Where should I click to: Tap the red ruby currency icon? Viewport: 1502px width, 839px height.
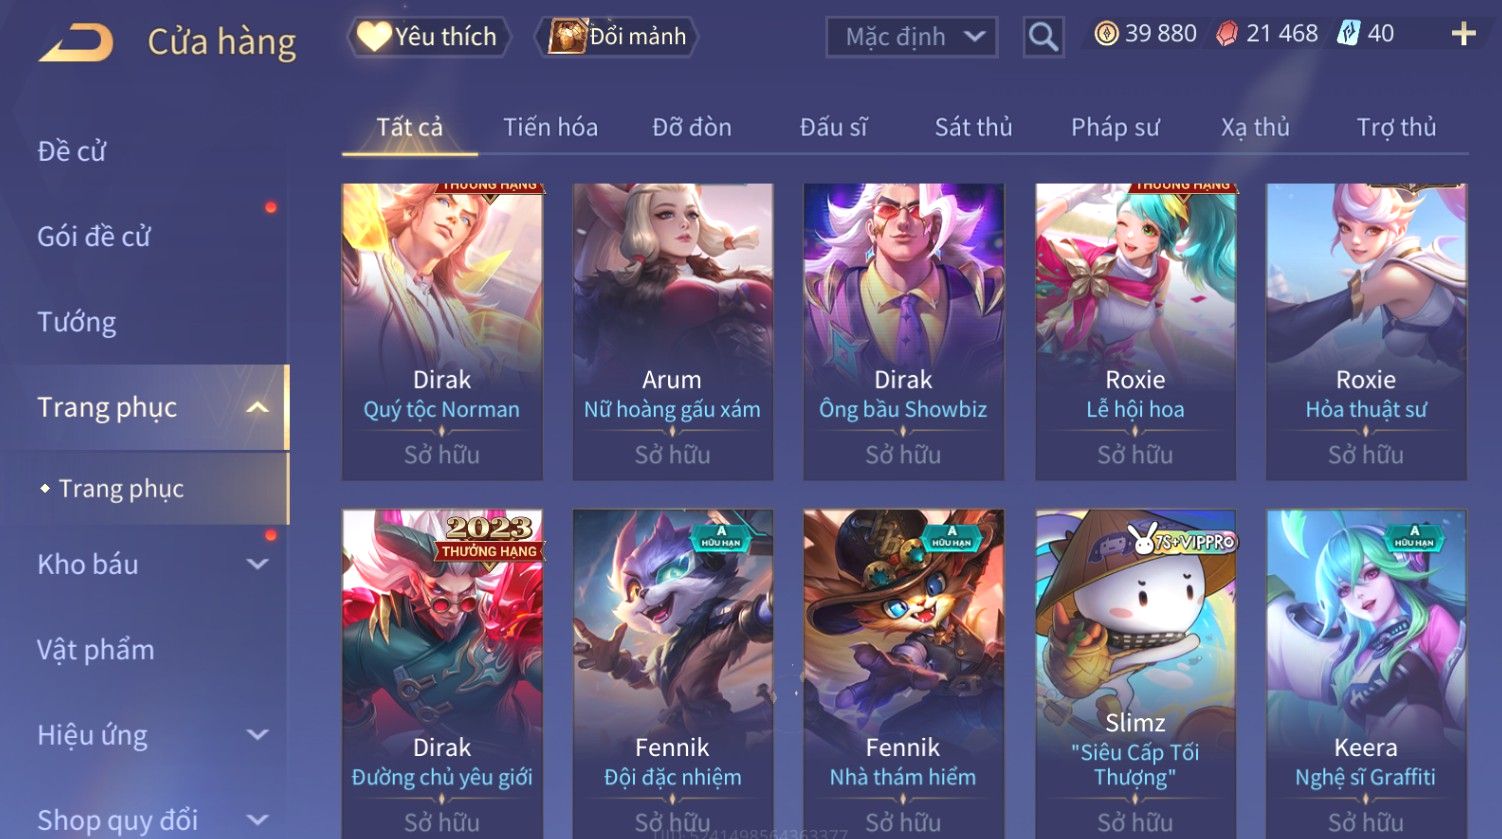click(1226, 34)
